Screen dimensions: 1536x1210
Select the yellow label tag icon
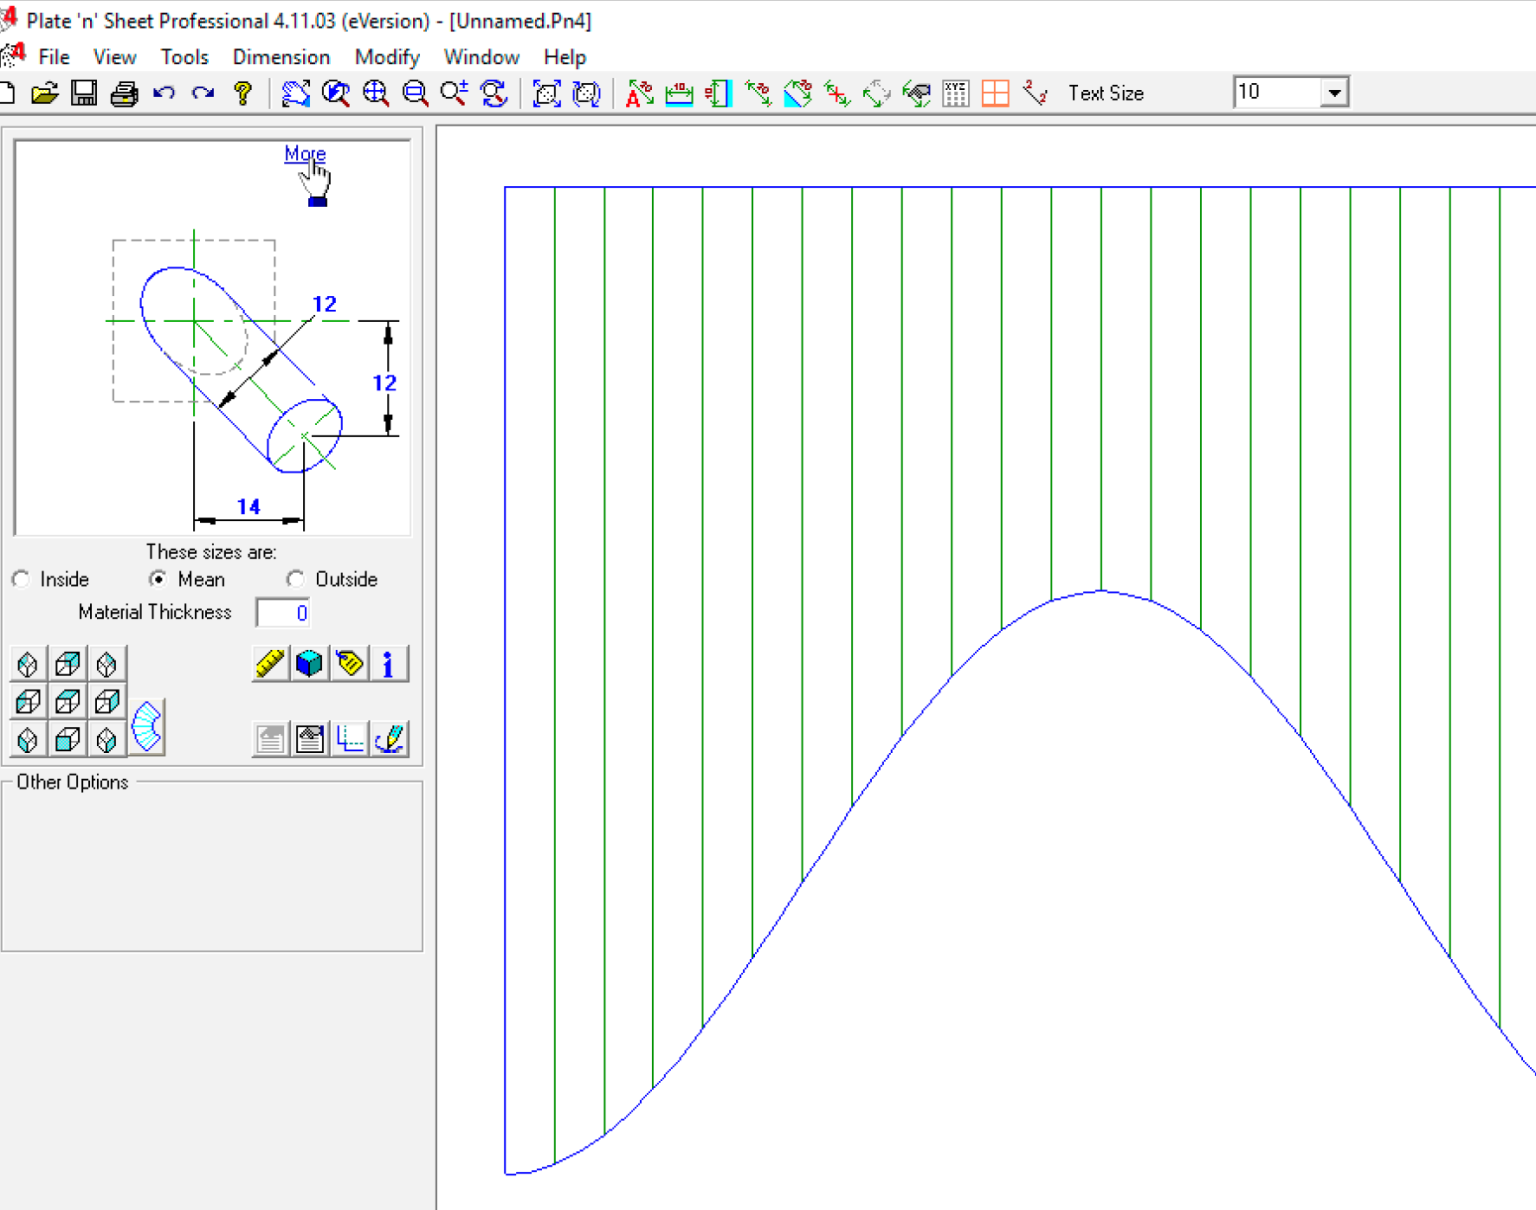coord(349,663)
